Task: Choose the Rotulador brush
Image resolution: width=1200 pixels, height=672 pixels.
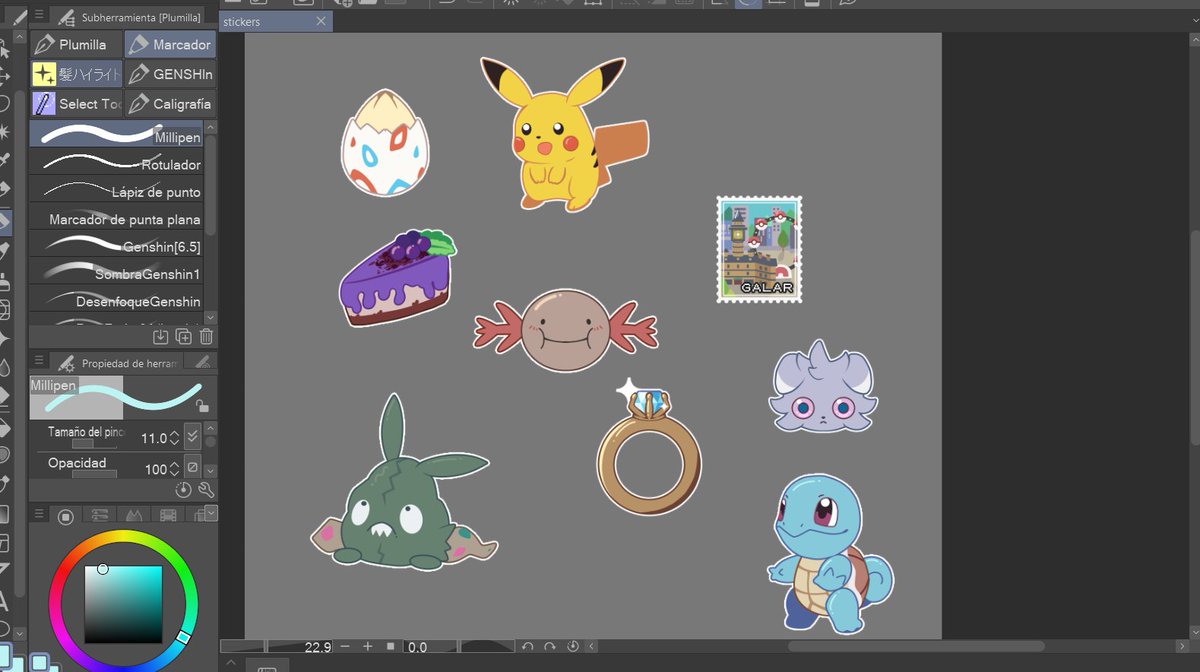Action: [116, 161]
